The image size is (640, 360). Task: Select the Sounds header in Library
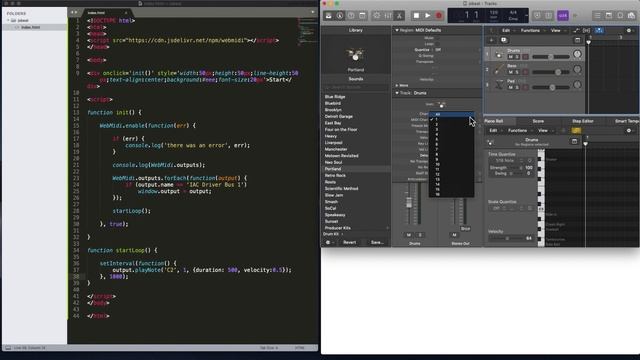pyautogui.click(x=356, y=79)
